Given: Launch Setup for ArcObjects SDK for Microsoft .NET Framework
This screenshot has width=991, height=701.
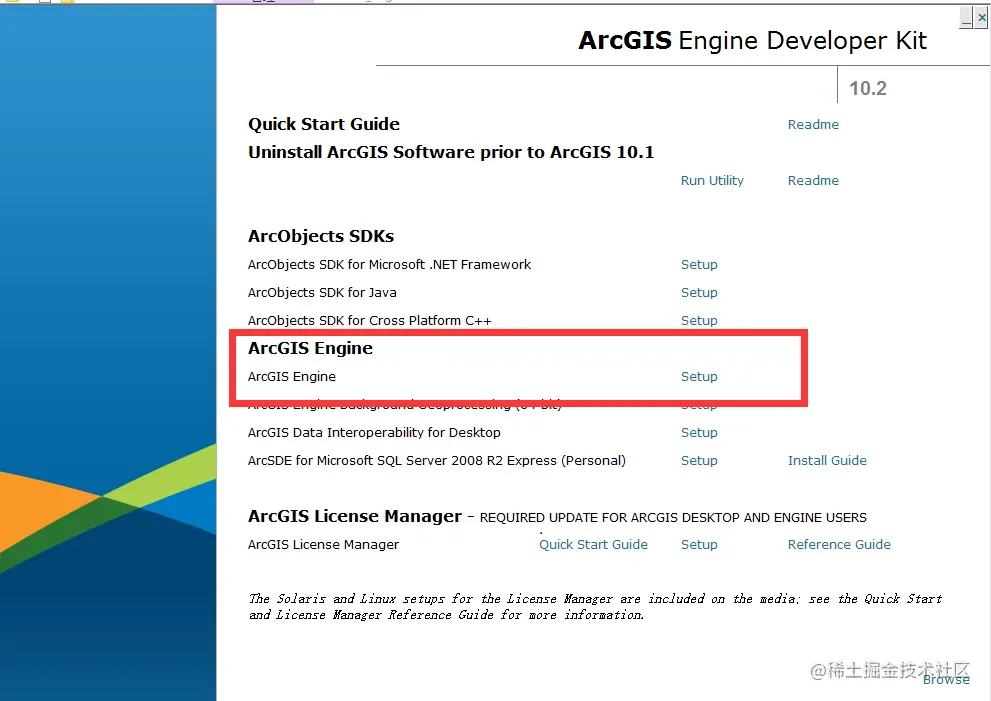Looking at the screenshot, I should pyautogui.click(x=699, y=264).
